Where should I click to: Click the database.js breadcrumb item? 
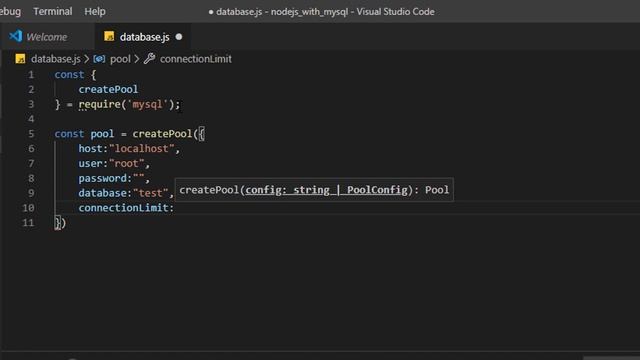[56, 59]
